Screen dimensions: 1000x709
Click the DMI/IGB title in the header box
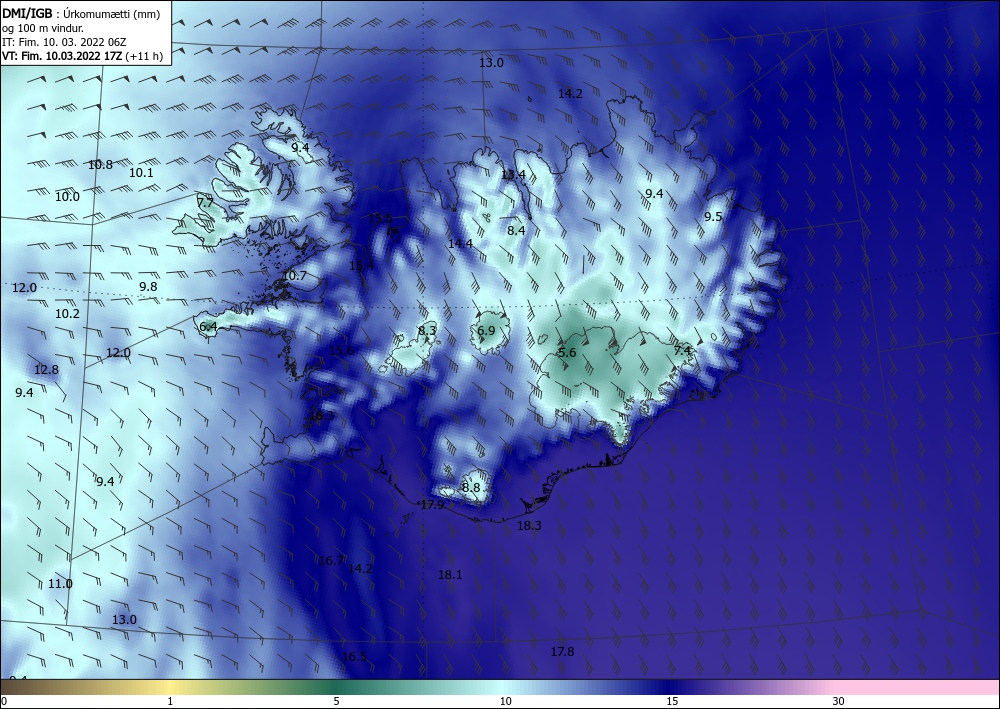29,13
